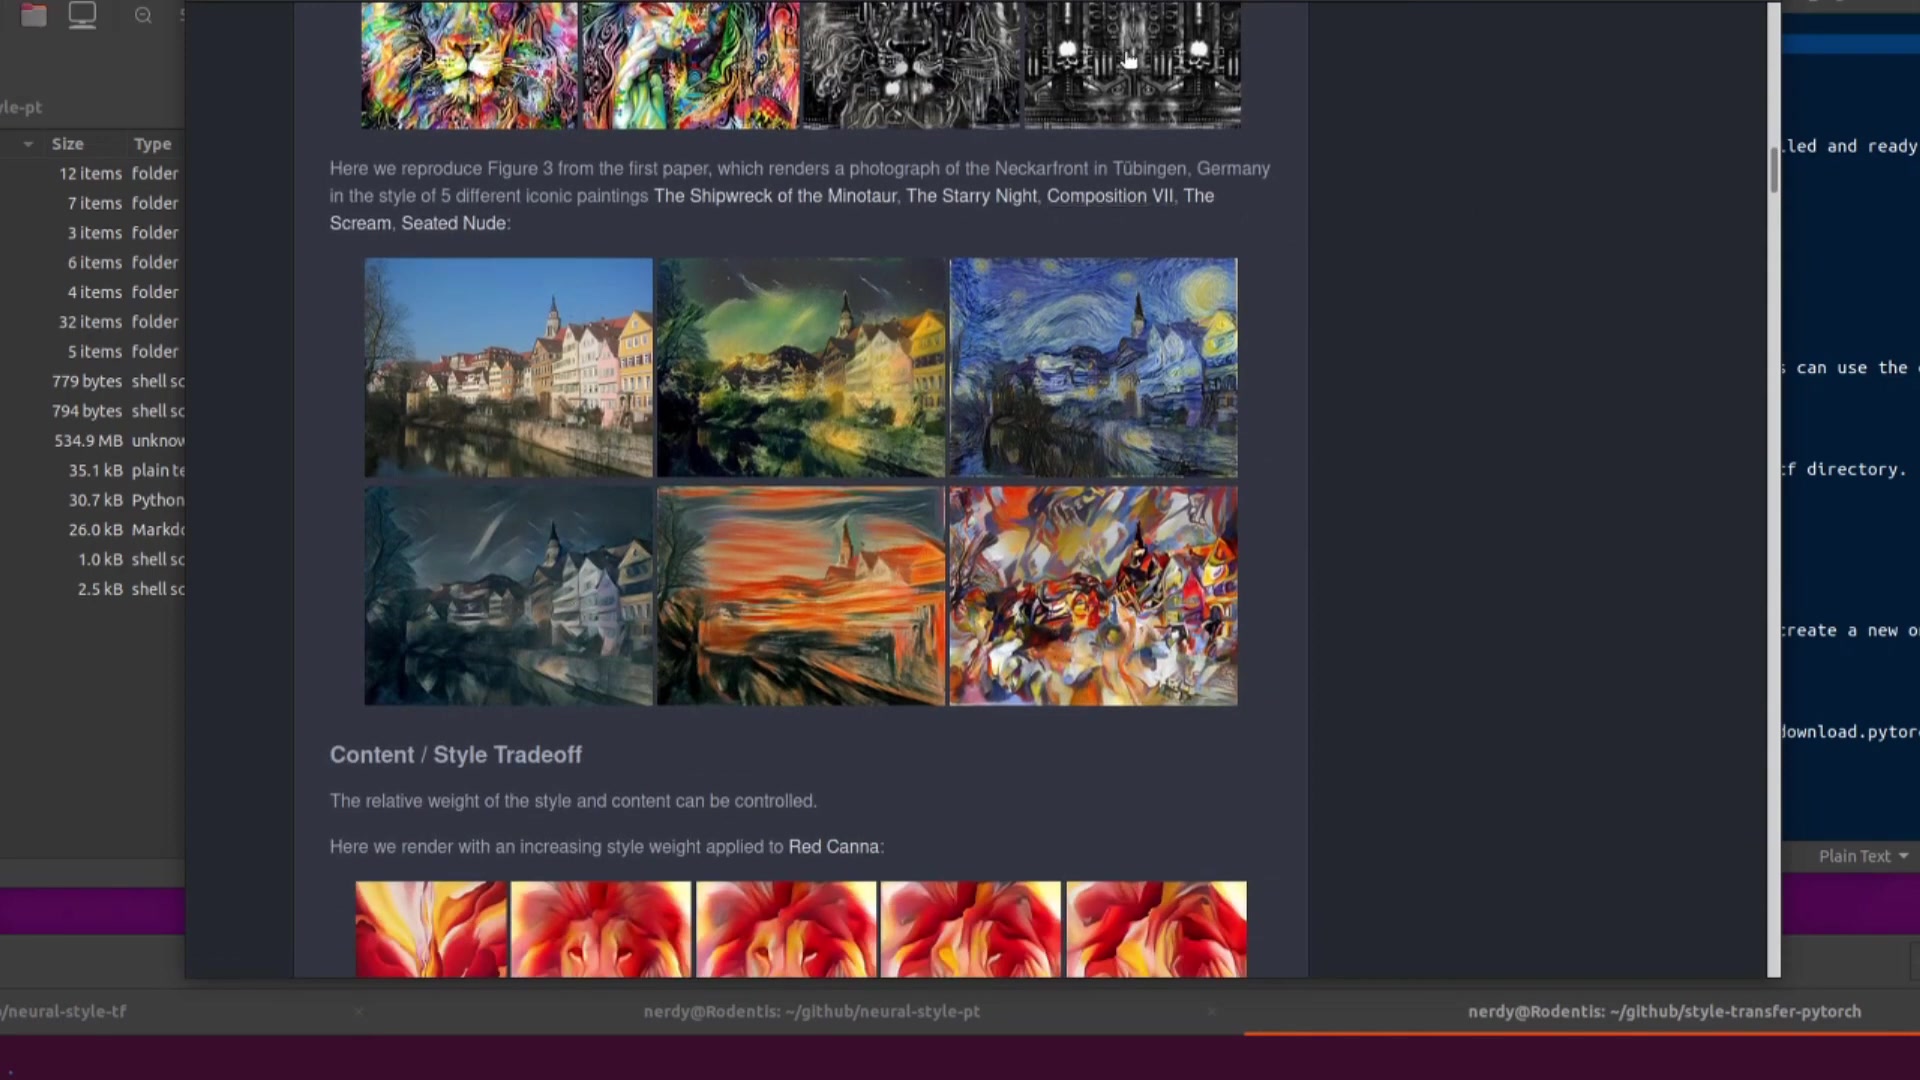Sort files by the Size column header
The width and height of the screenshot is (1920, 1080).
pyautogui.click(x=68, y=144)
